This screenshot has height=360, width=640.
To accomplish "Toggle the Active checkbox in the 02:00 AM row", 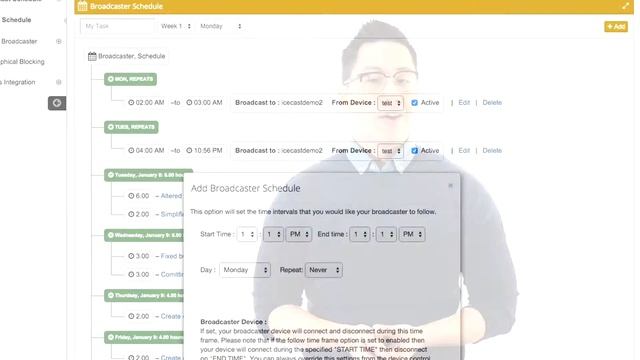I will (414, 103).
